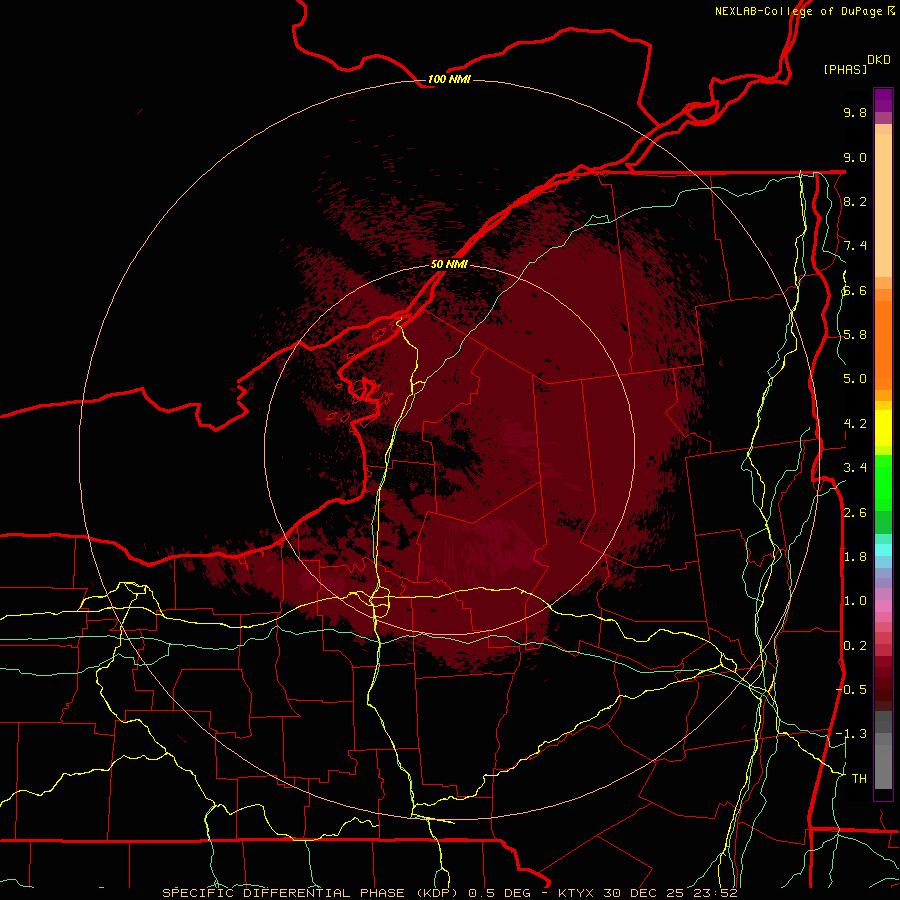Select the 50 NMI range ring label
The width and height of the screenshot is (900, 900).
pyautogui.click(x=449, y=264)
